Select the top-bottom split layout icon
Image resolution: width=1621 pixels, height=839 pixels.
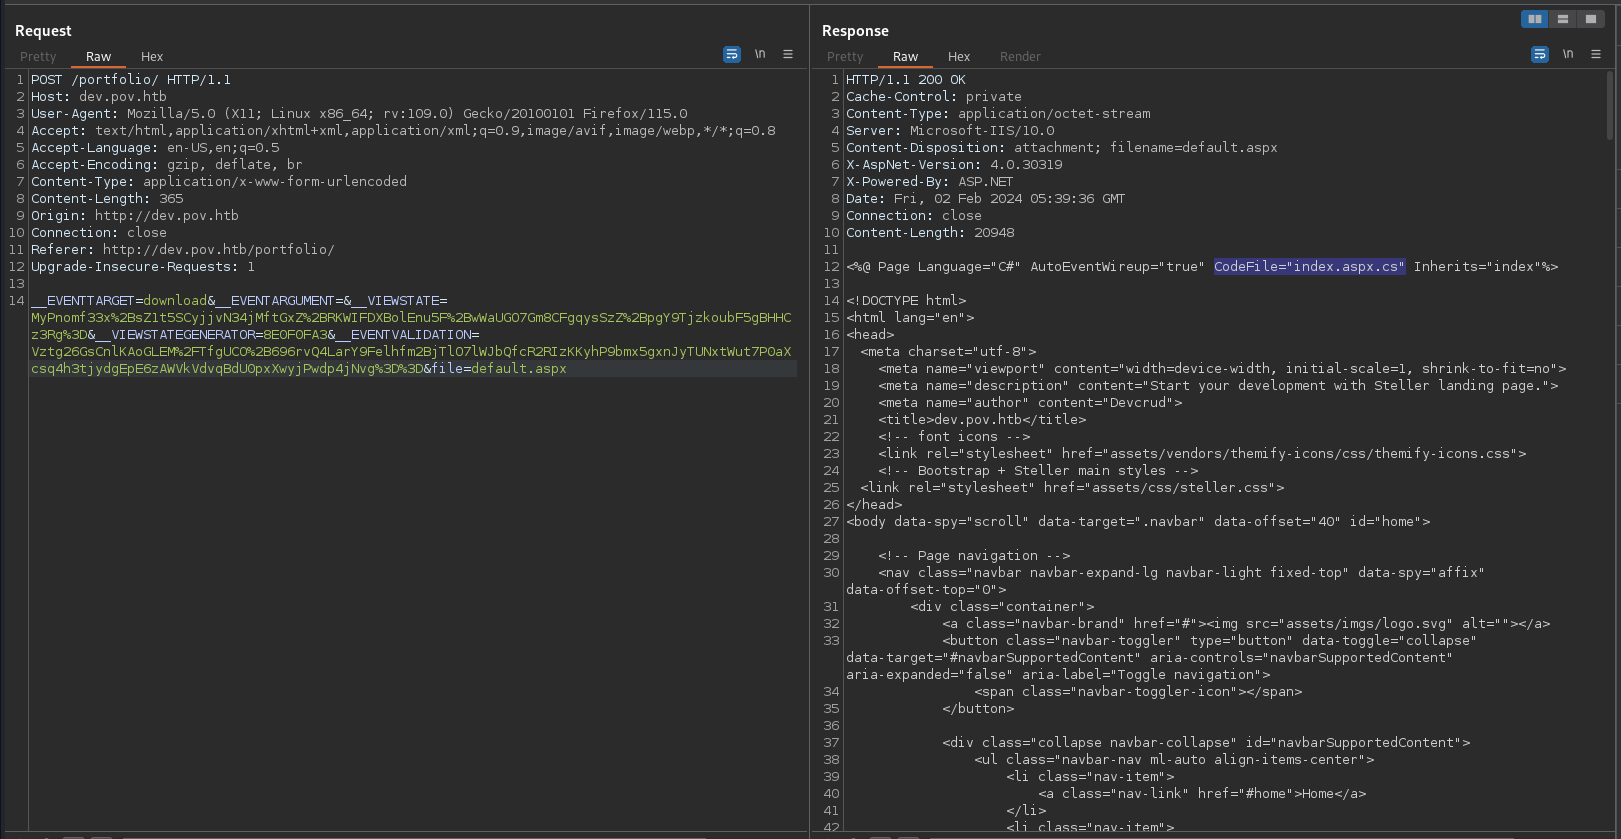click(x=1563, y=19)
